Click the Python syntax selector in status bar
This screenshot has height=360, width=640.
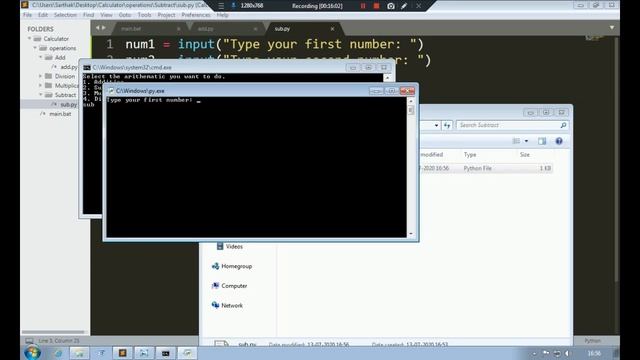click(x=592, y=340)
